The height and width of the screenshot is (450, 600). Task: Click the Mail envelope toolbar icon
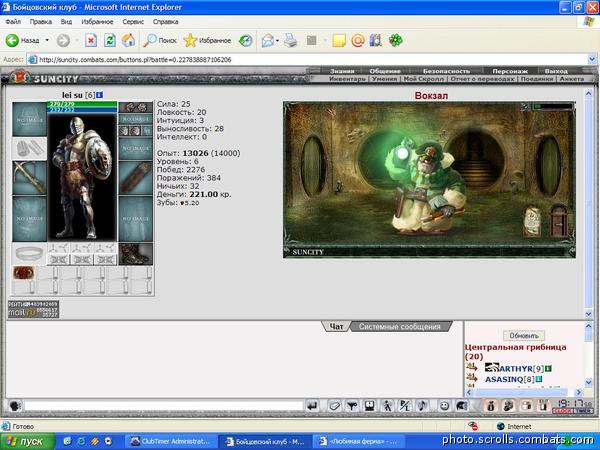268,40
